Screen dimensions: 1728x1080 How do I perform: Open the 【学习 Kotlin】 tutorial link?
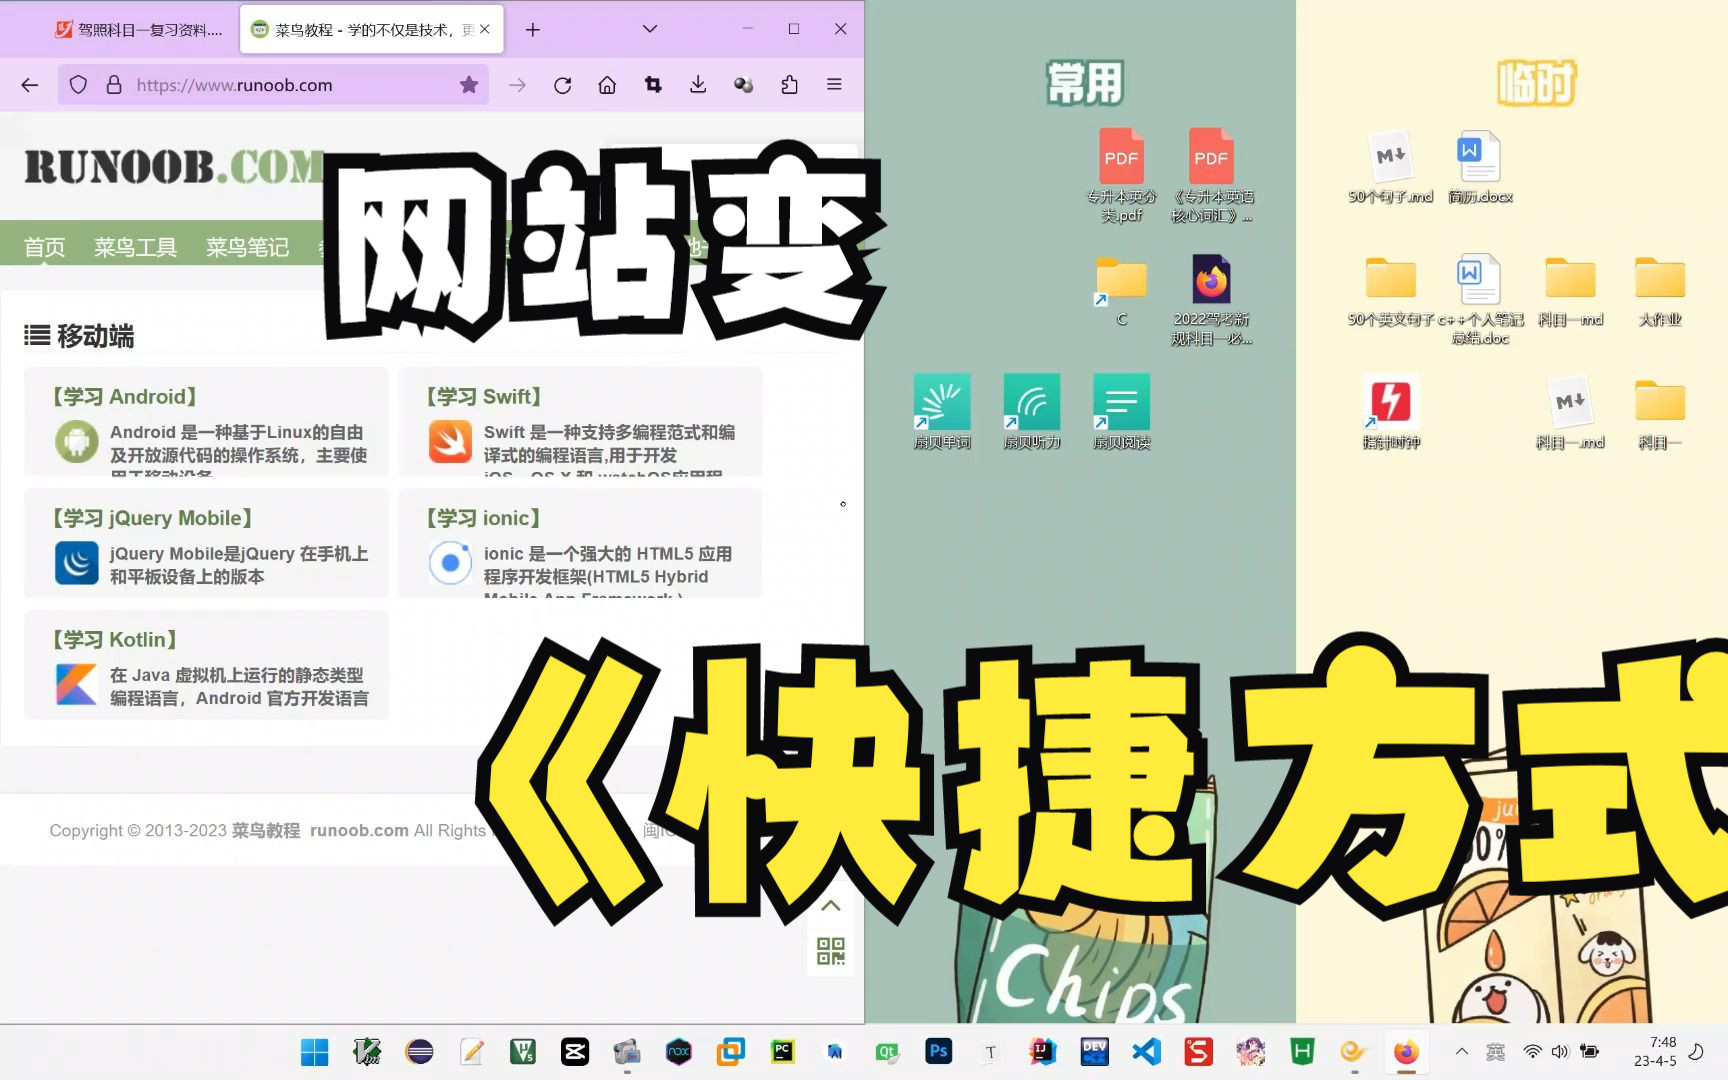(x=115, y=640)
